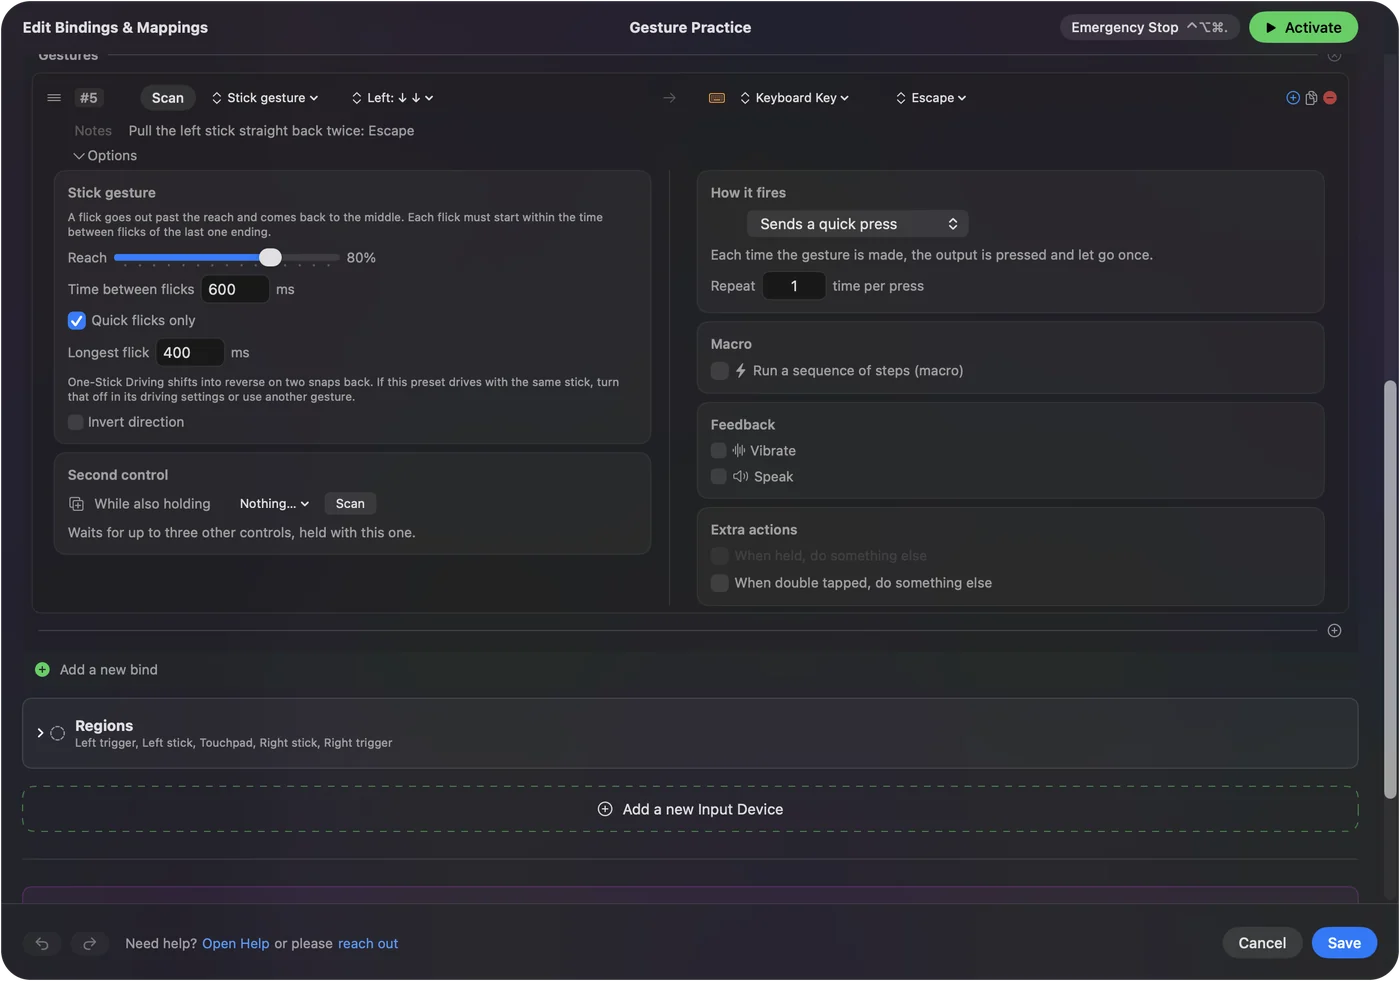Click the Activate button

click(1303, 28)
